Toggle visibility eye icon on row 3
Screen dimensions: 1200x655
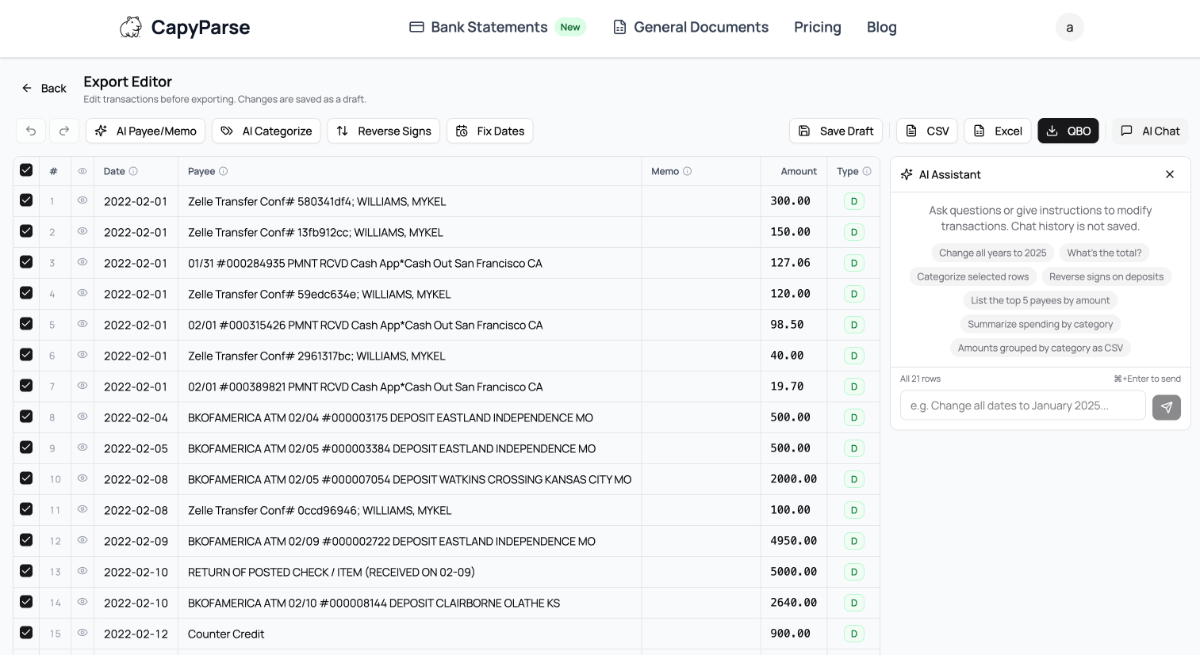point(82,263)
